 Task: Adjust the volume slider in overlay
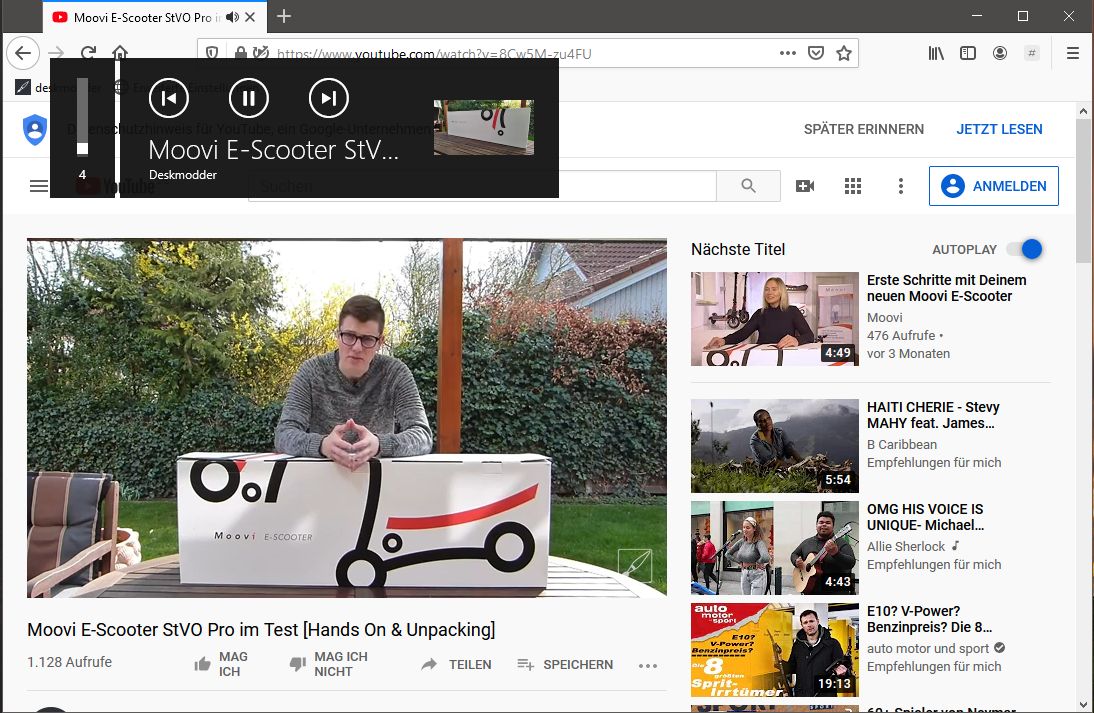82,118
